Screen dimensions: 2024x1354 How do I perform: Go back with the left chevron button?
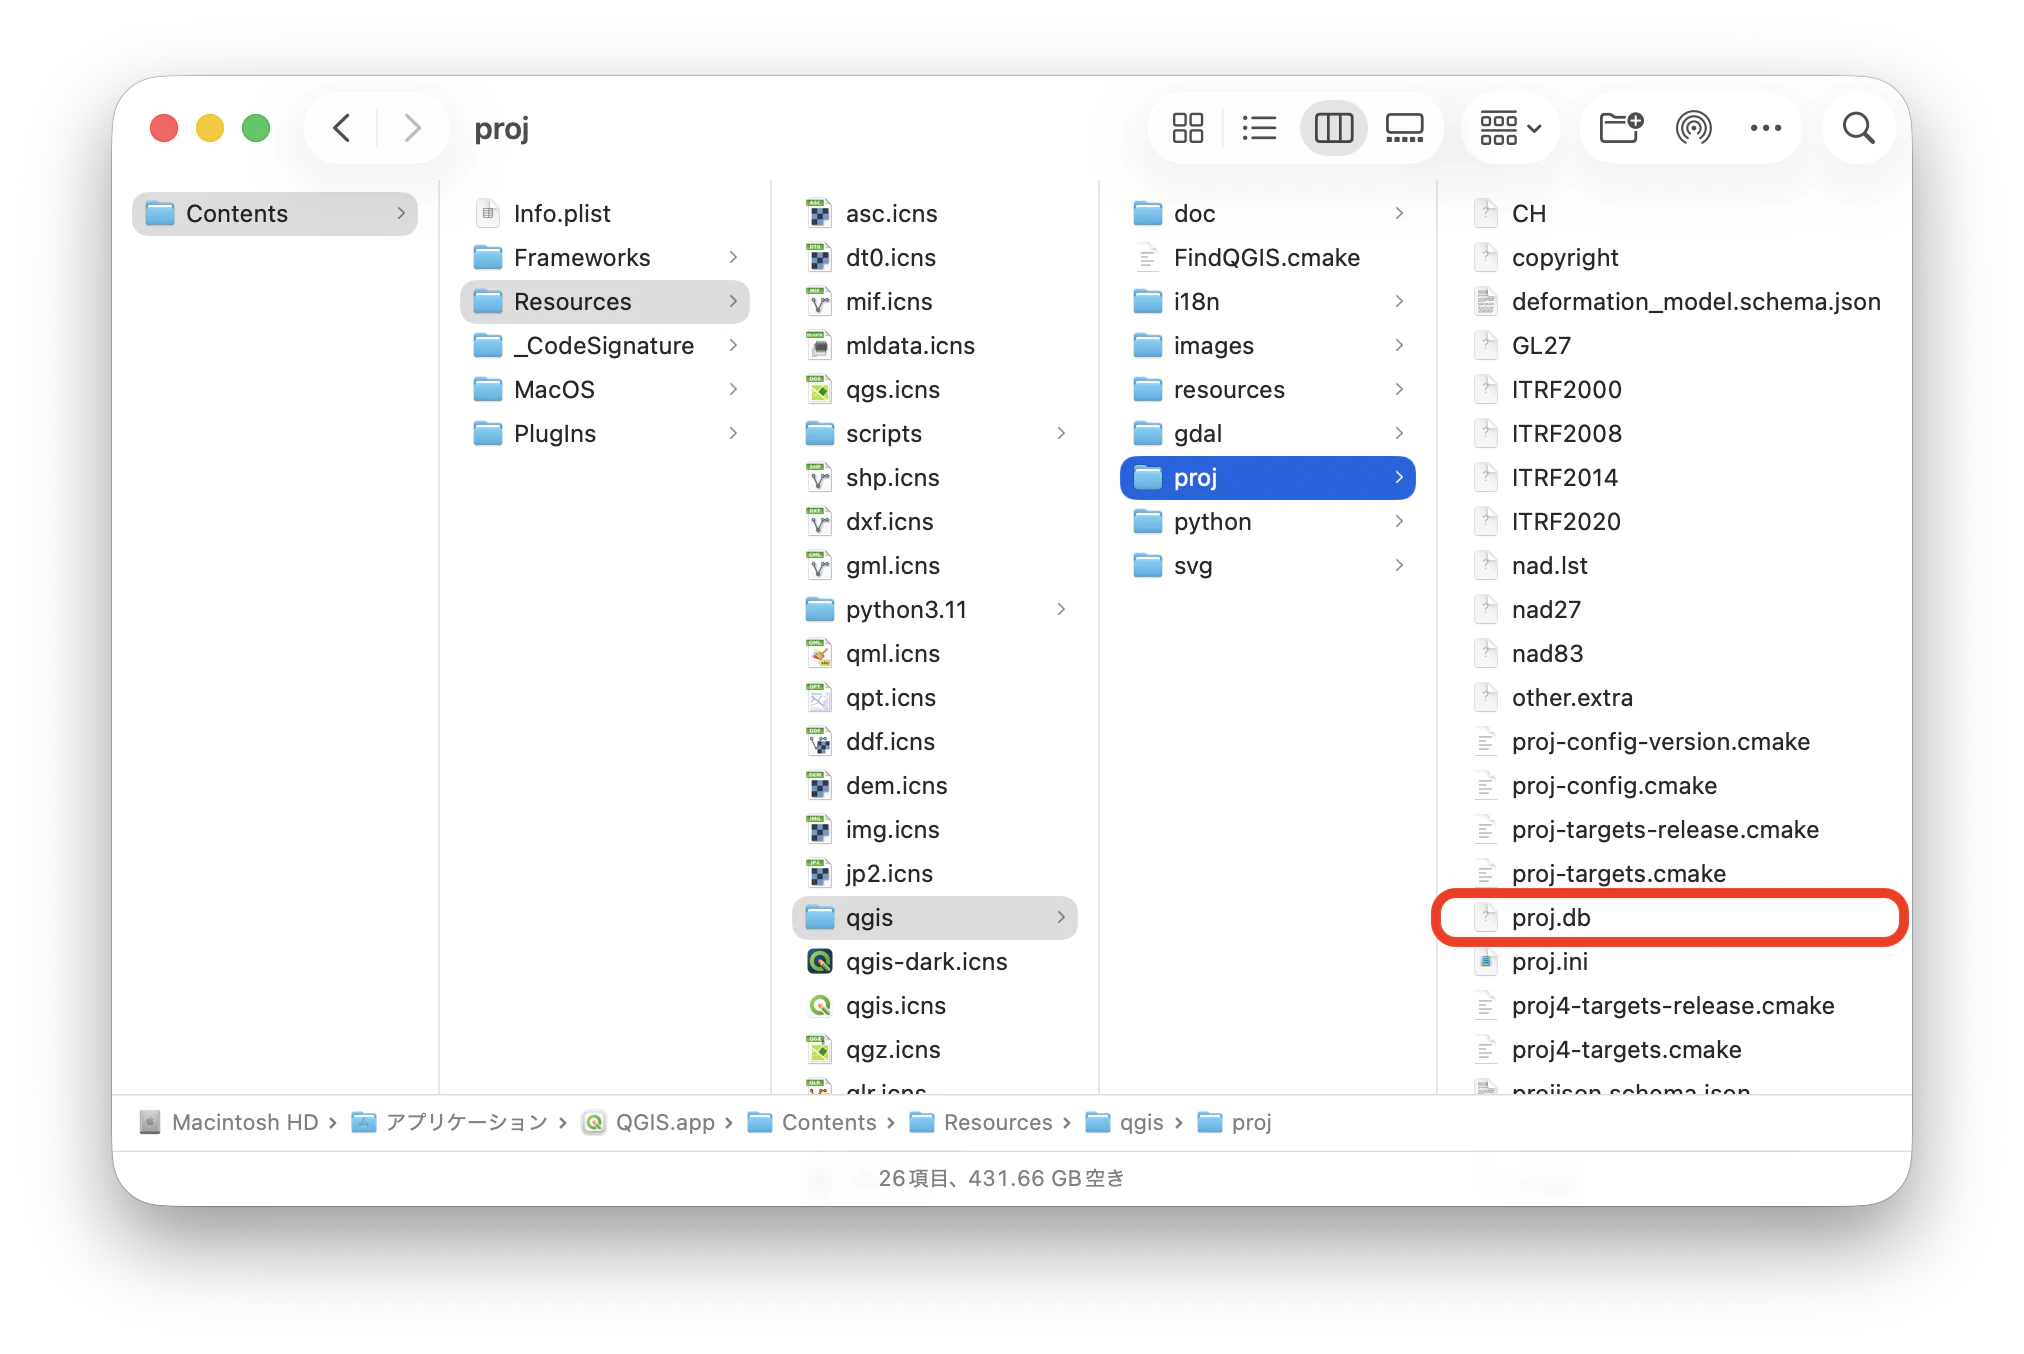[x=342, y=128]
